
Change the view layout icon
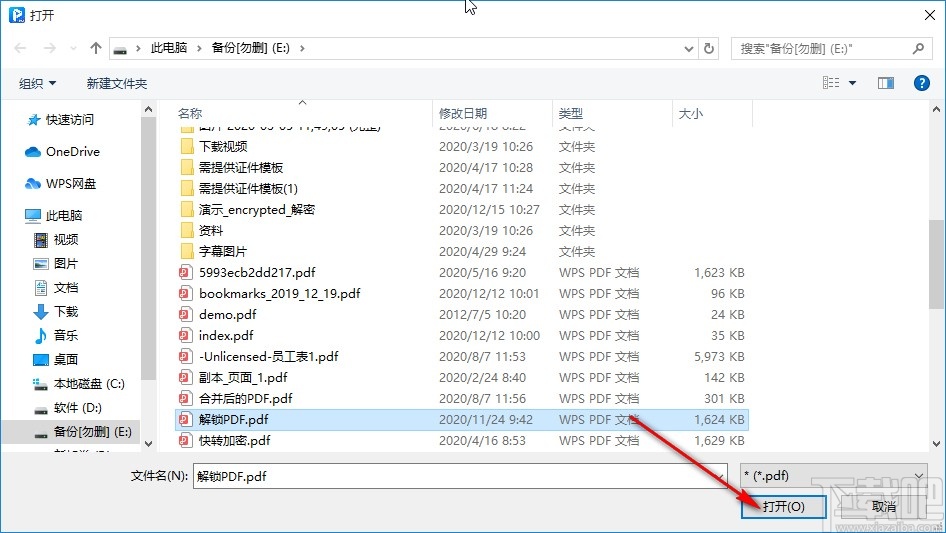(x=831, y=83)
